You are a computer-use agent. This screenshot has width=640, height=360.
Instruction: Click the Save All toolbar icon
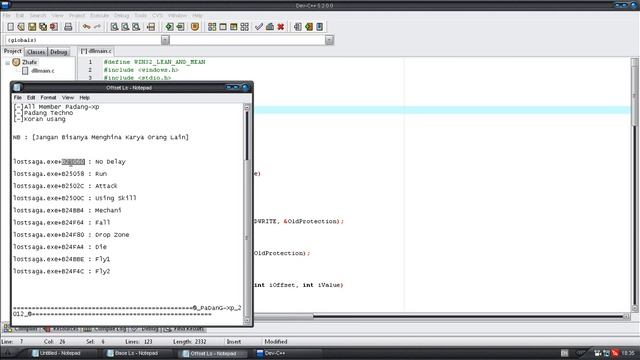point(43,27)
